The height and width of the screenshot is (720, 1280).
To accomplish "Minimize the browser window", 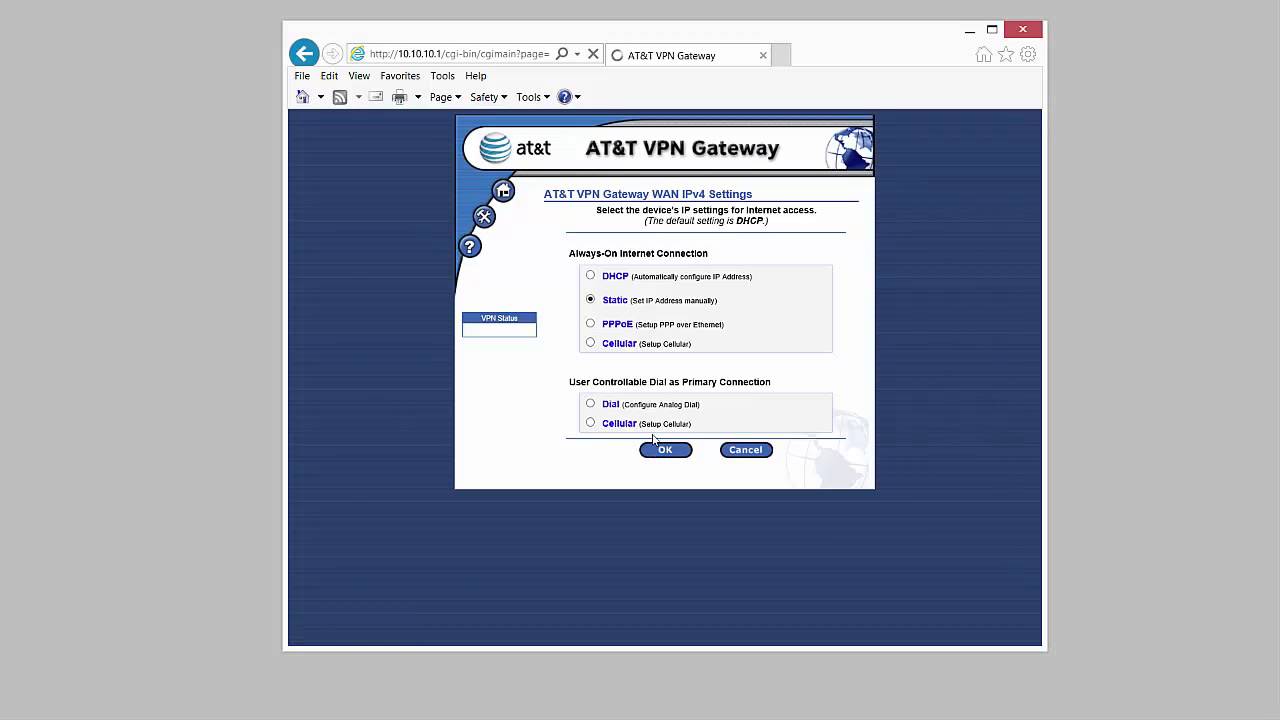I will pyautogui.click(x=970, y=30).
